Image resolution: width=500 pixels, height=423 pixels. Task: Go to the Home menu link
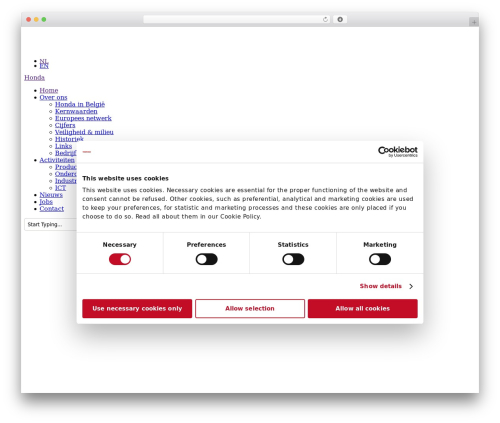pyautogui.click(x=49, y=90)
